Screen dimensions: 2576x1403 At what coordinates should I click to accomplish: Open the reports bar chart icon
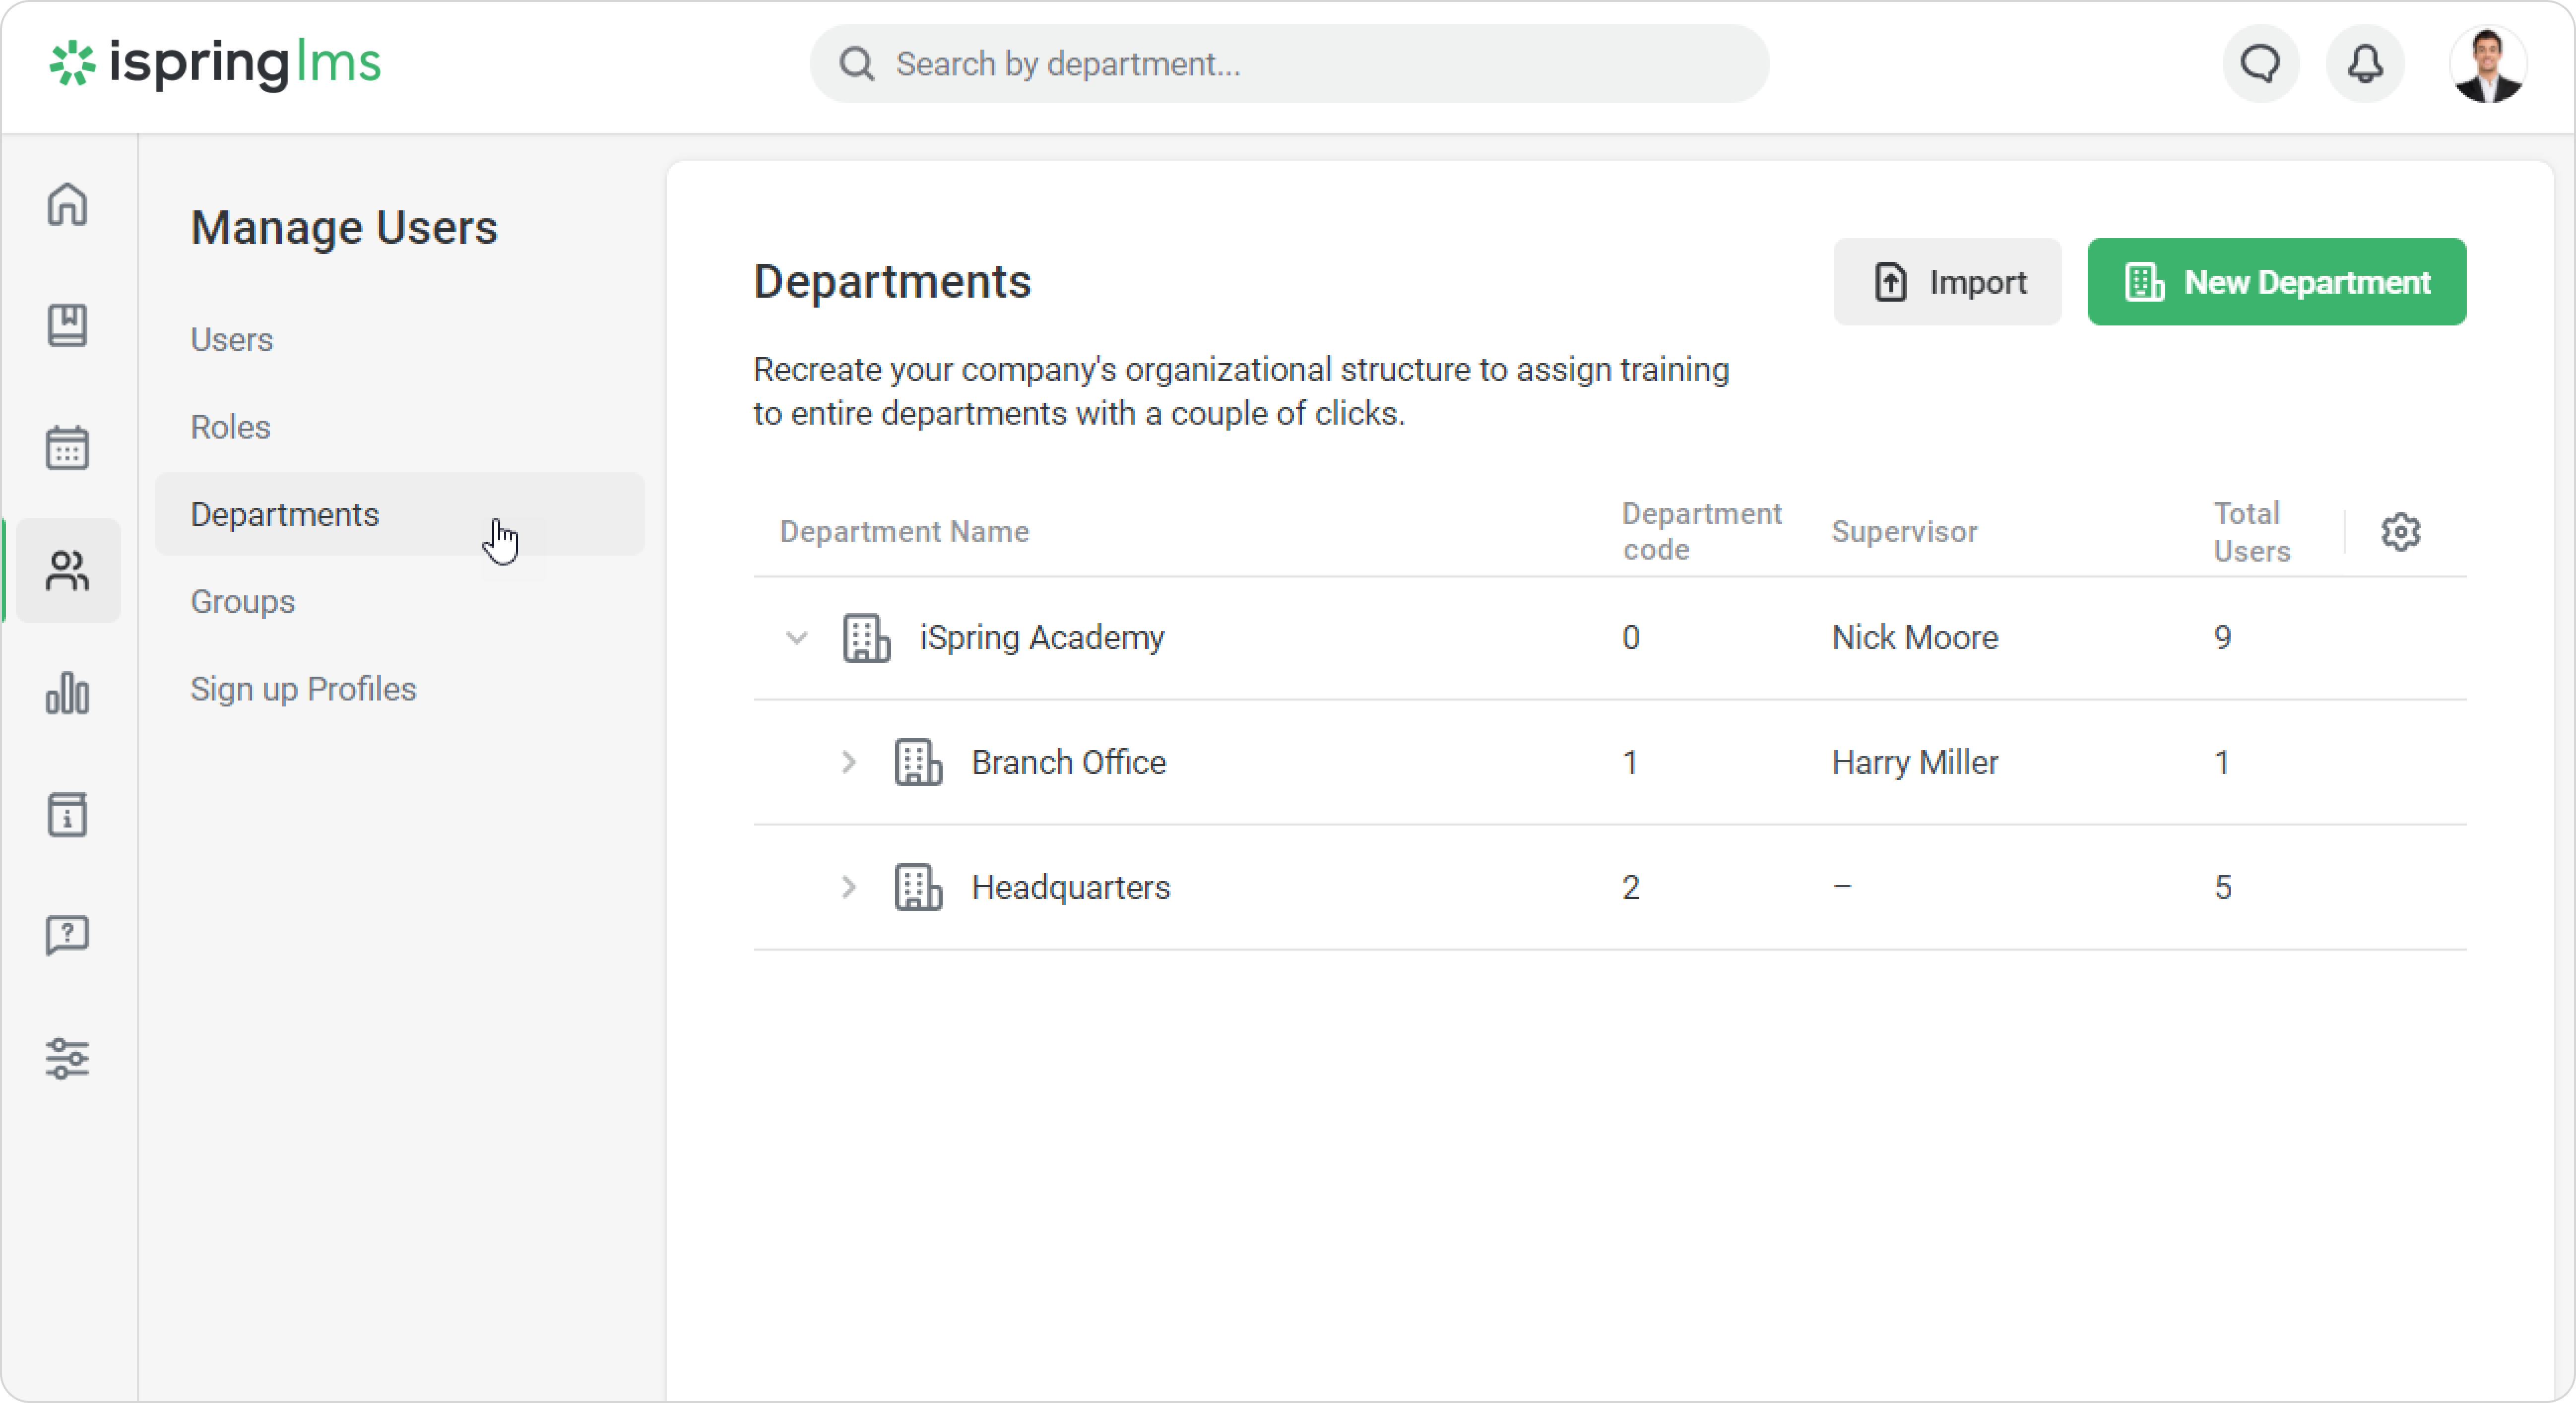pos(67,693)
